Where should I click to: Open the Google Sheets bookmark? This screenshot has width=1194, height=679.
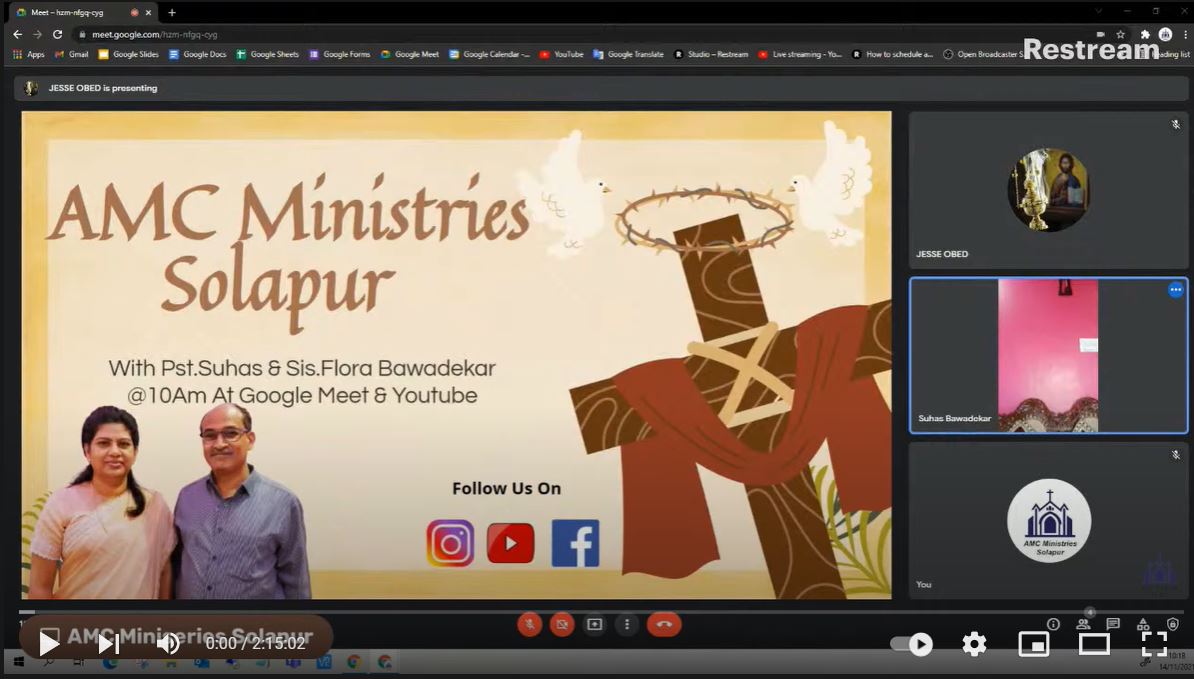click(x=267, y=54)
